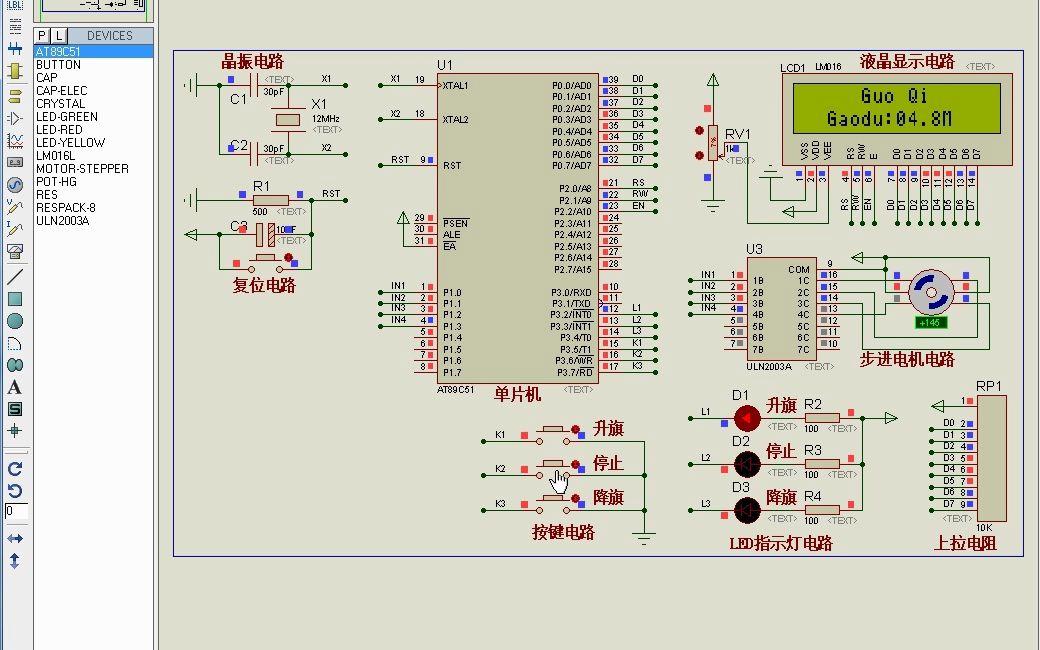The image size is (1040, 650).
Task: Select the device pins tool
Action: 15,118
